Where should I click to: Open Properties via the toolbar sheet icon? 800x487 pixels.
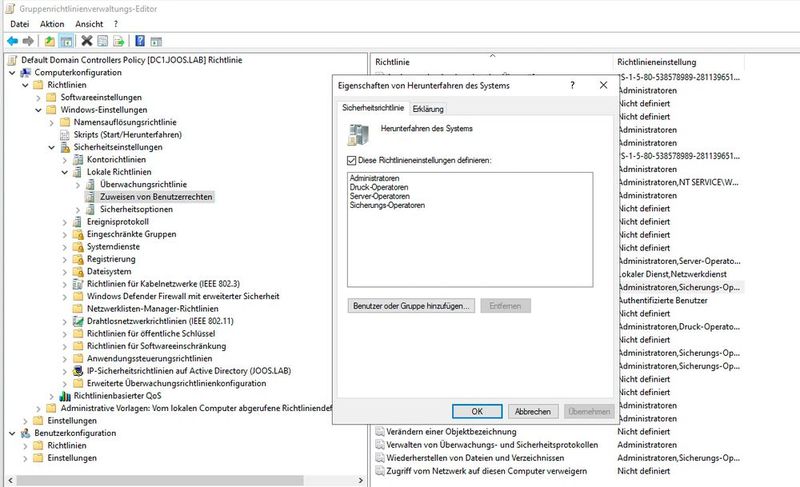coord(103,41)
